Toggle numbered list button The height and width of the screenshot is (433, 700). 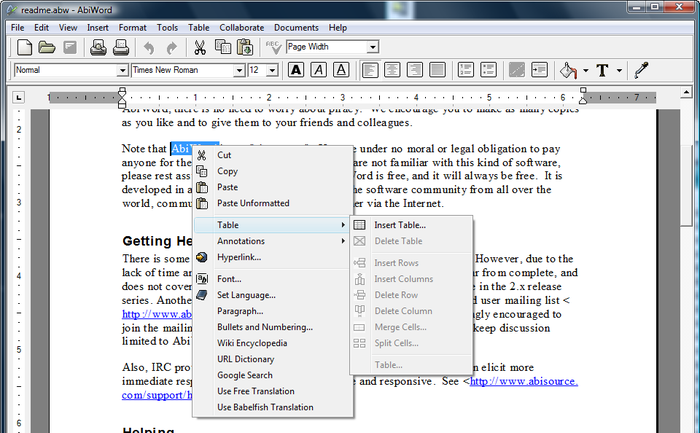pyautogui.click(x=466, y=70)
